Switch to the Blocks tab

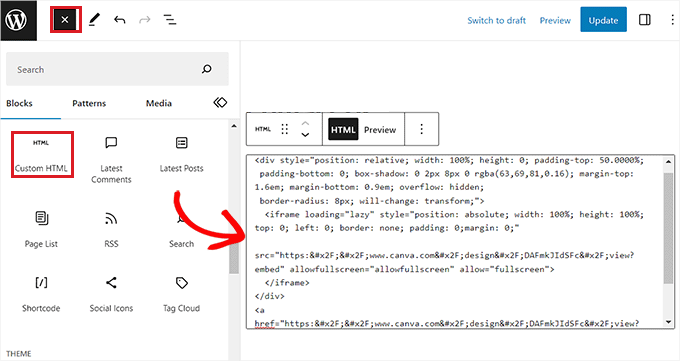pos(19,103)
